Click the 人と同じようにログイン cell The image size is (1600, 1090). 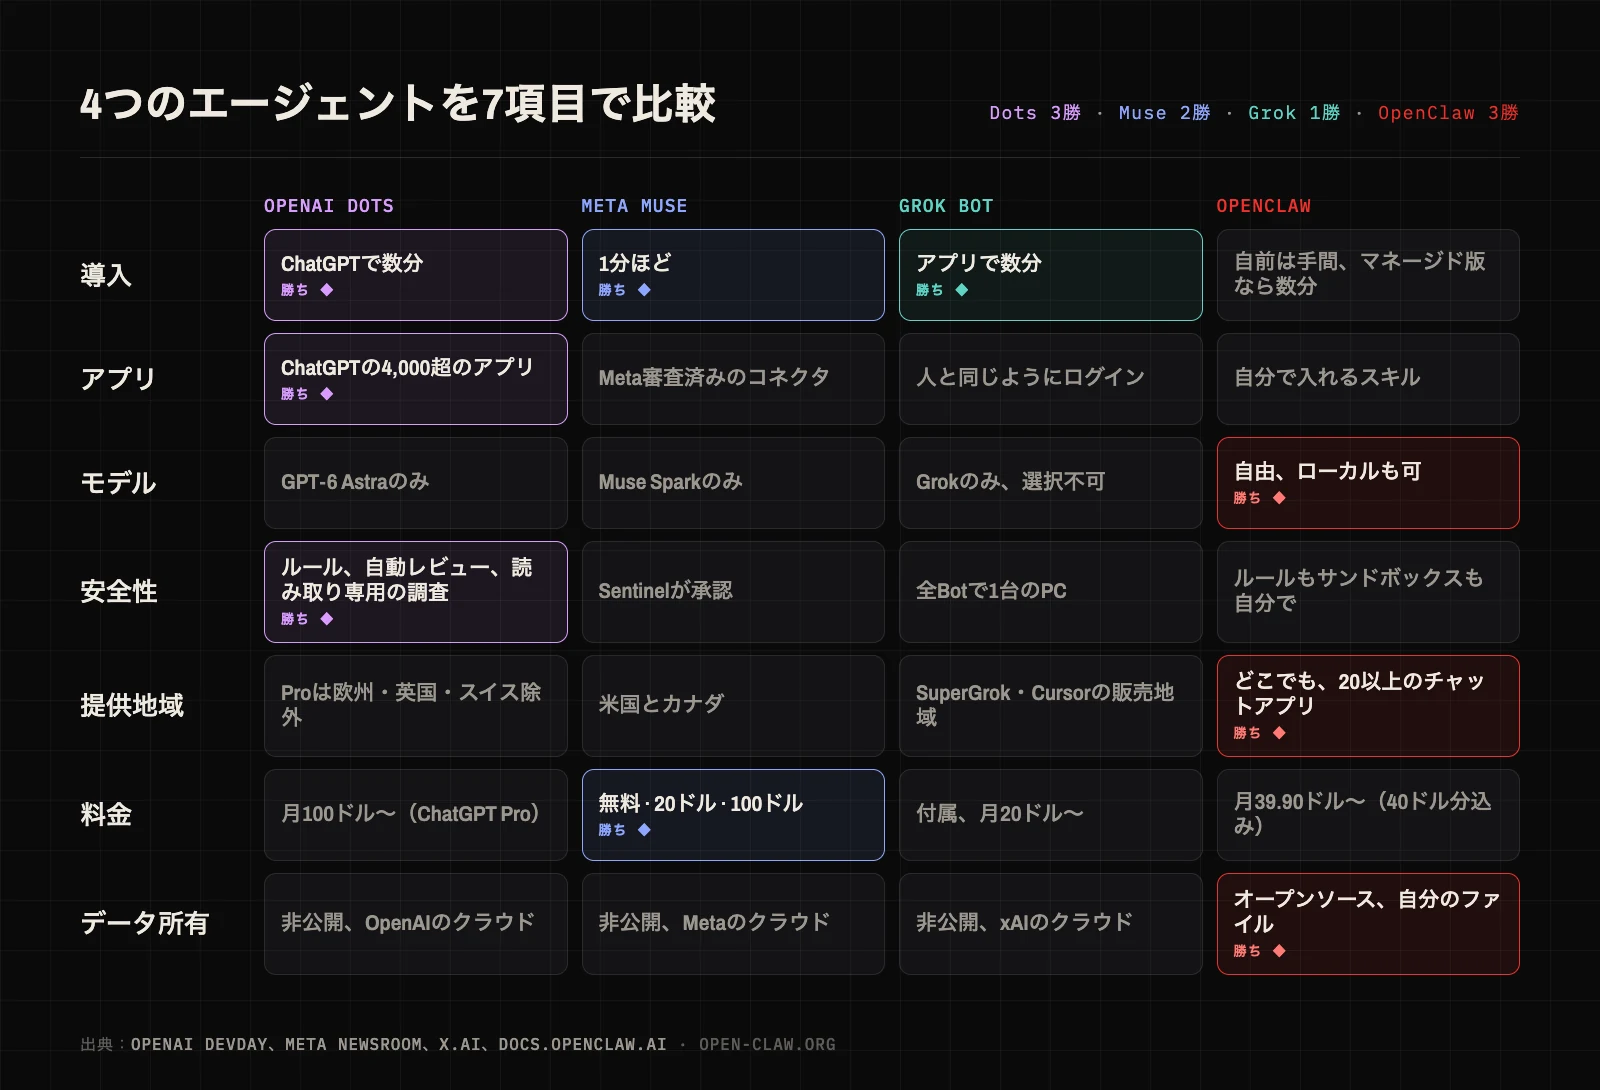tap(1051, 379)
